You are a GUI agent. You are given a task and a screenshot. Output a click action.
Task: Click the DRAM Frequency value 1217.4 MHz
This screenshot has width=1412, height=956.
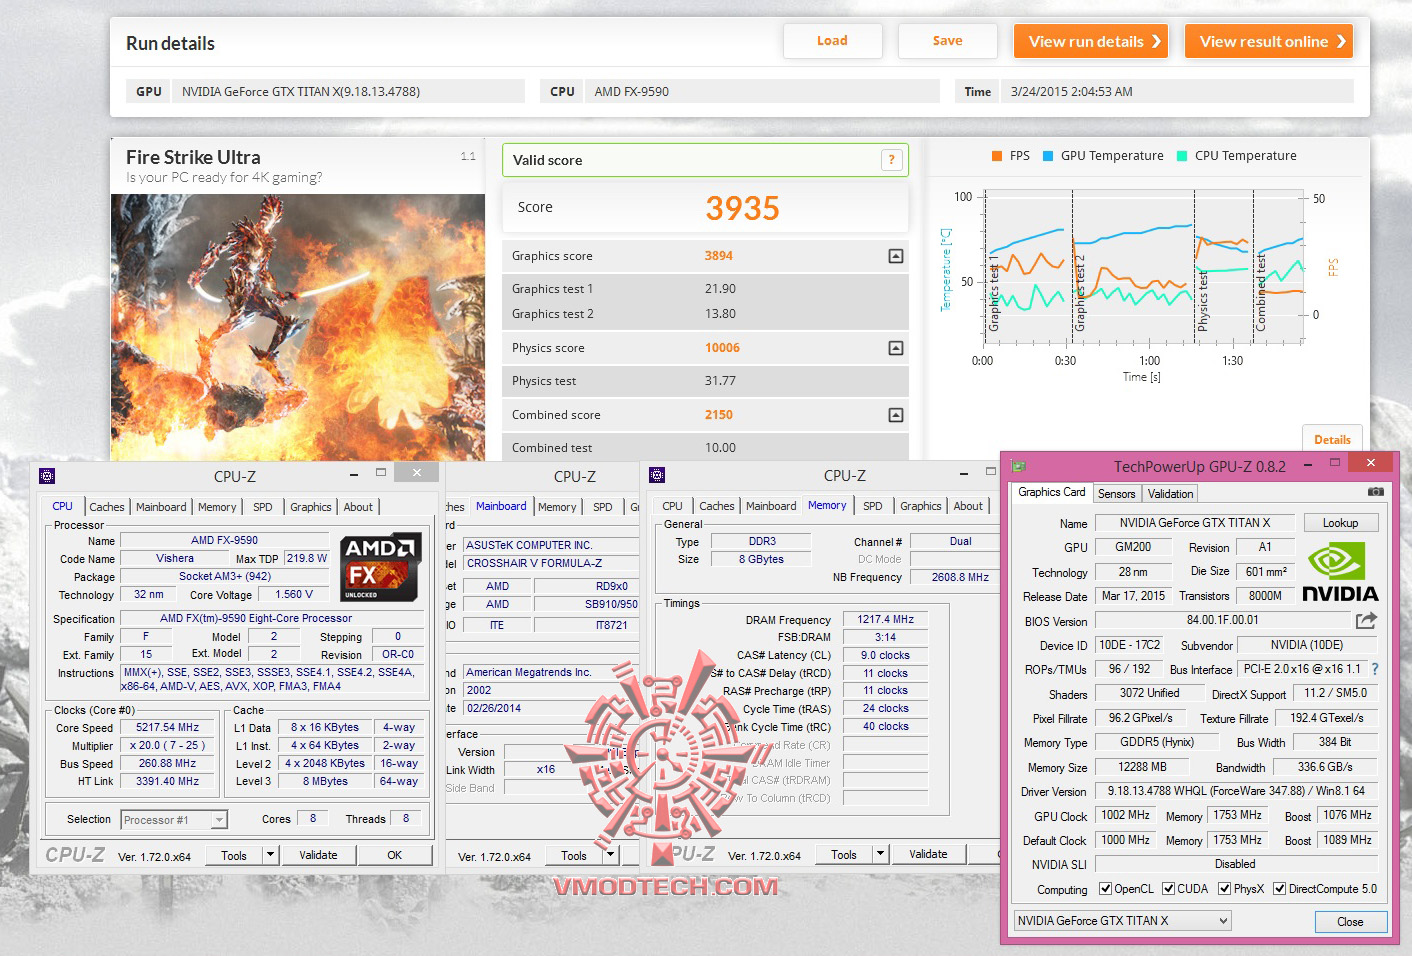tap(886, 620)
